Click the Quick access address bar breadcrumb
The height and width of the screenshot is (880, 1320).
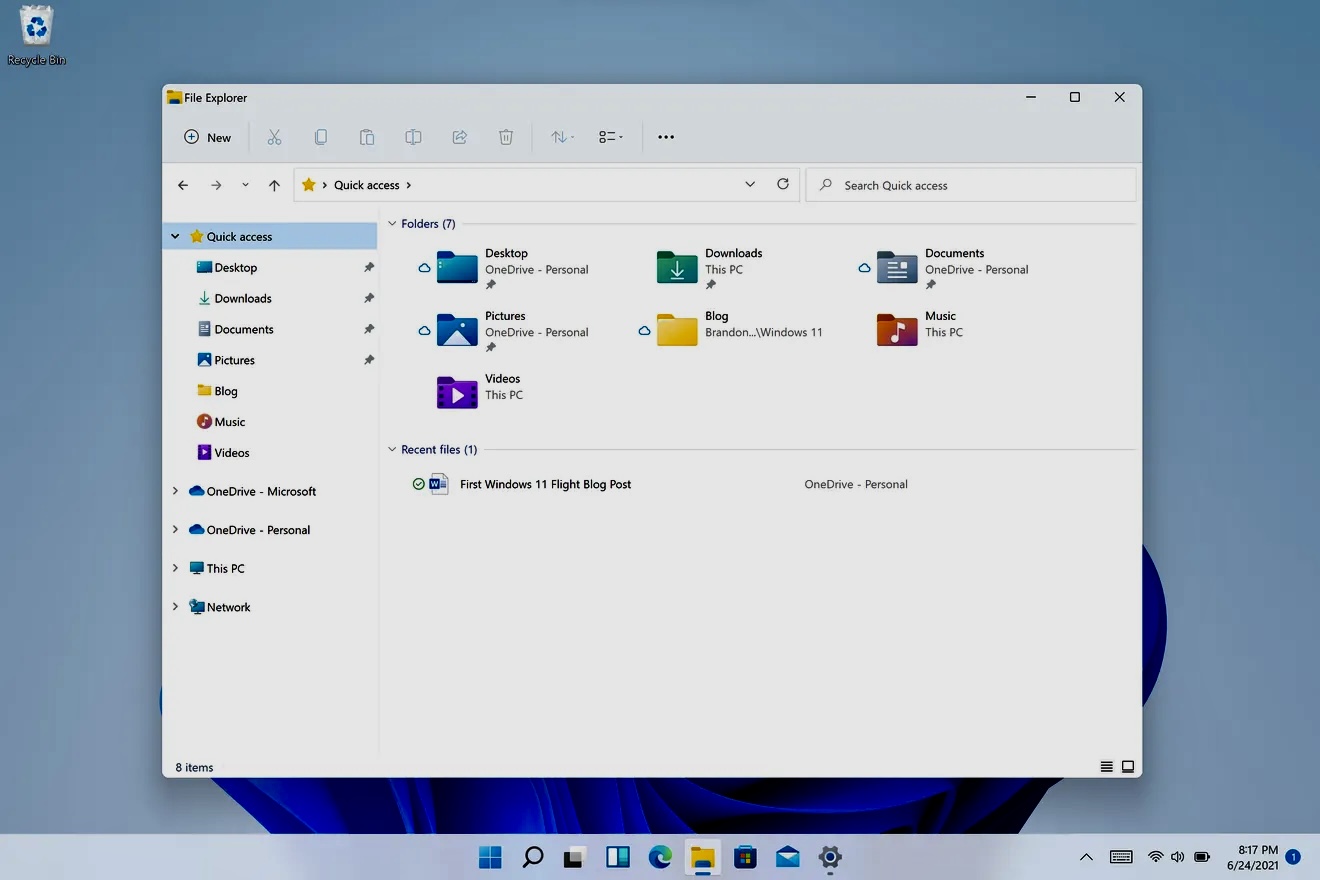[x=366, y=185]
